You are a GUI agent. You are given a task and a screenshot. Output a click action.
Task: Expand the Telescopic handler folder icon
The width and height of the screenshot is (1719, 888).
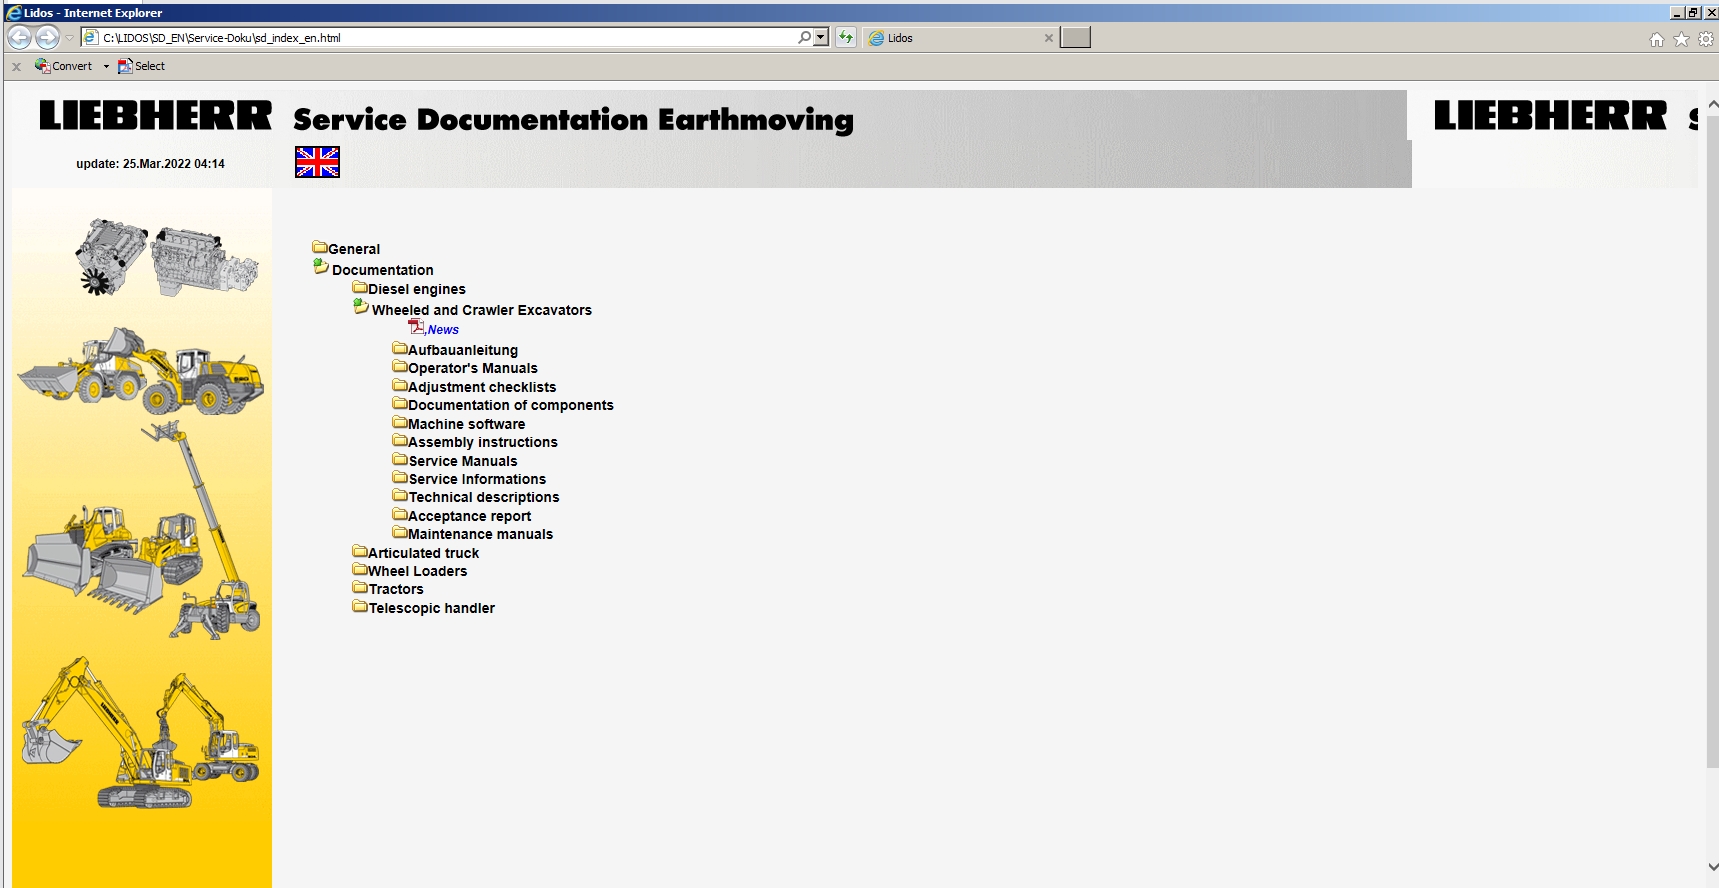360,606
